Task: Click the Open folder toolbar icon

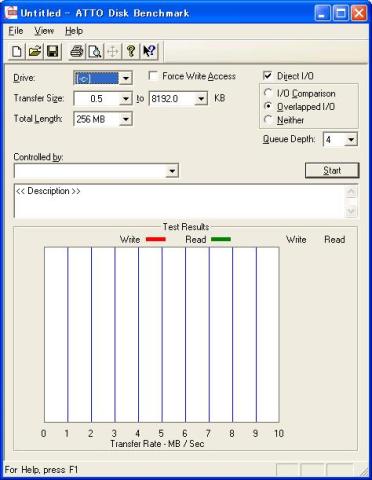Action: coord(35,52)
